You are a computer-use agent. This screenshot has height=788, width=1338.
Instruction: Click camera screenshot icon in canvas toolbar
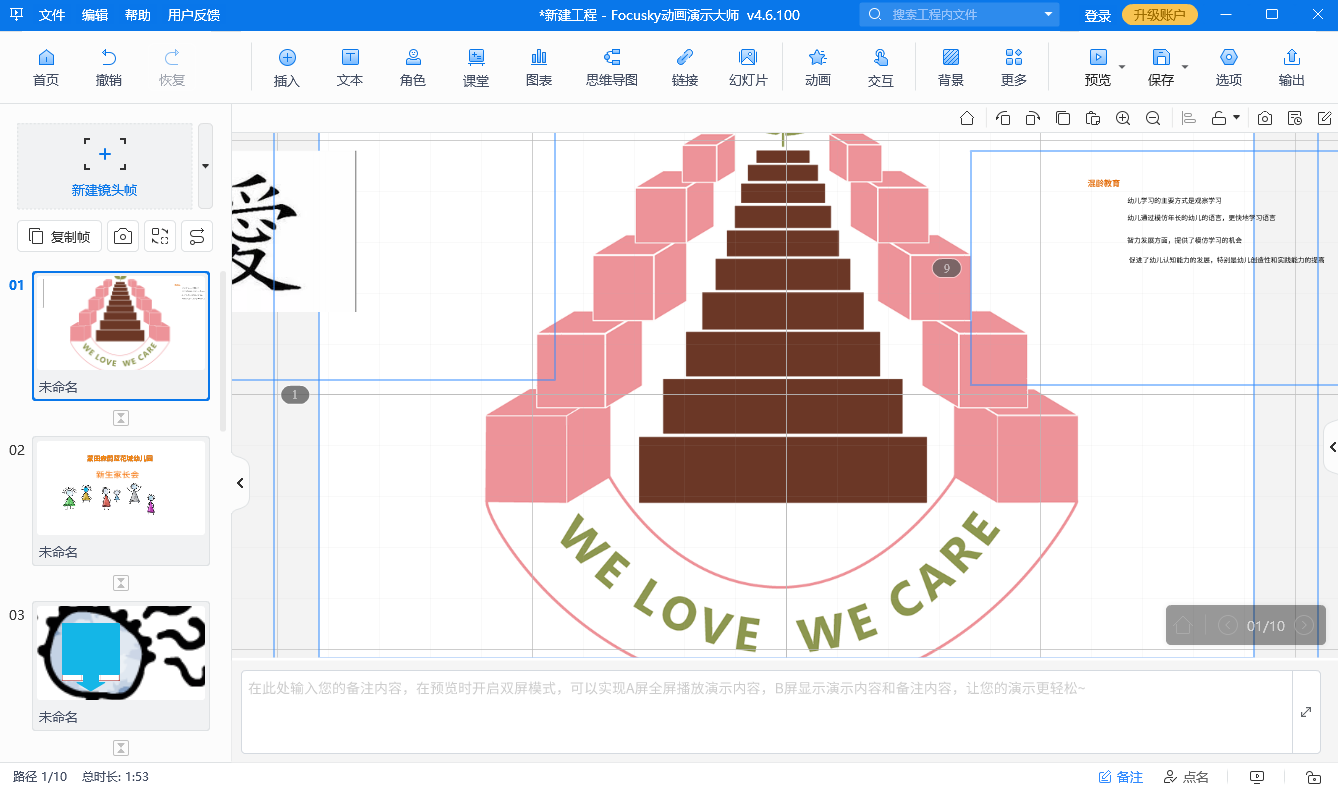(1265, 118)
